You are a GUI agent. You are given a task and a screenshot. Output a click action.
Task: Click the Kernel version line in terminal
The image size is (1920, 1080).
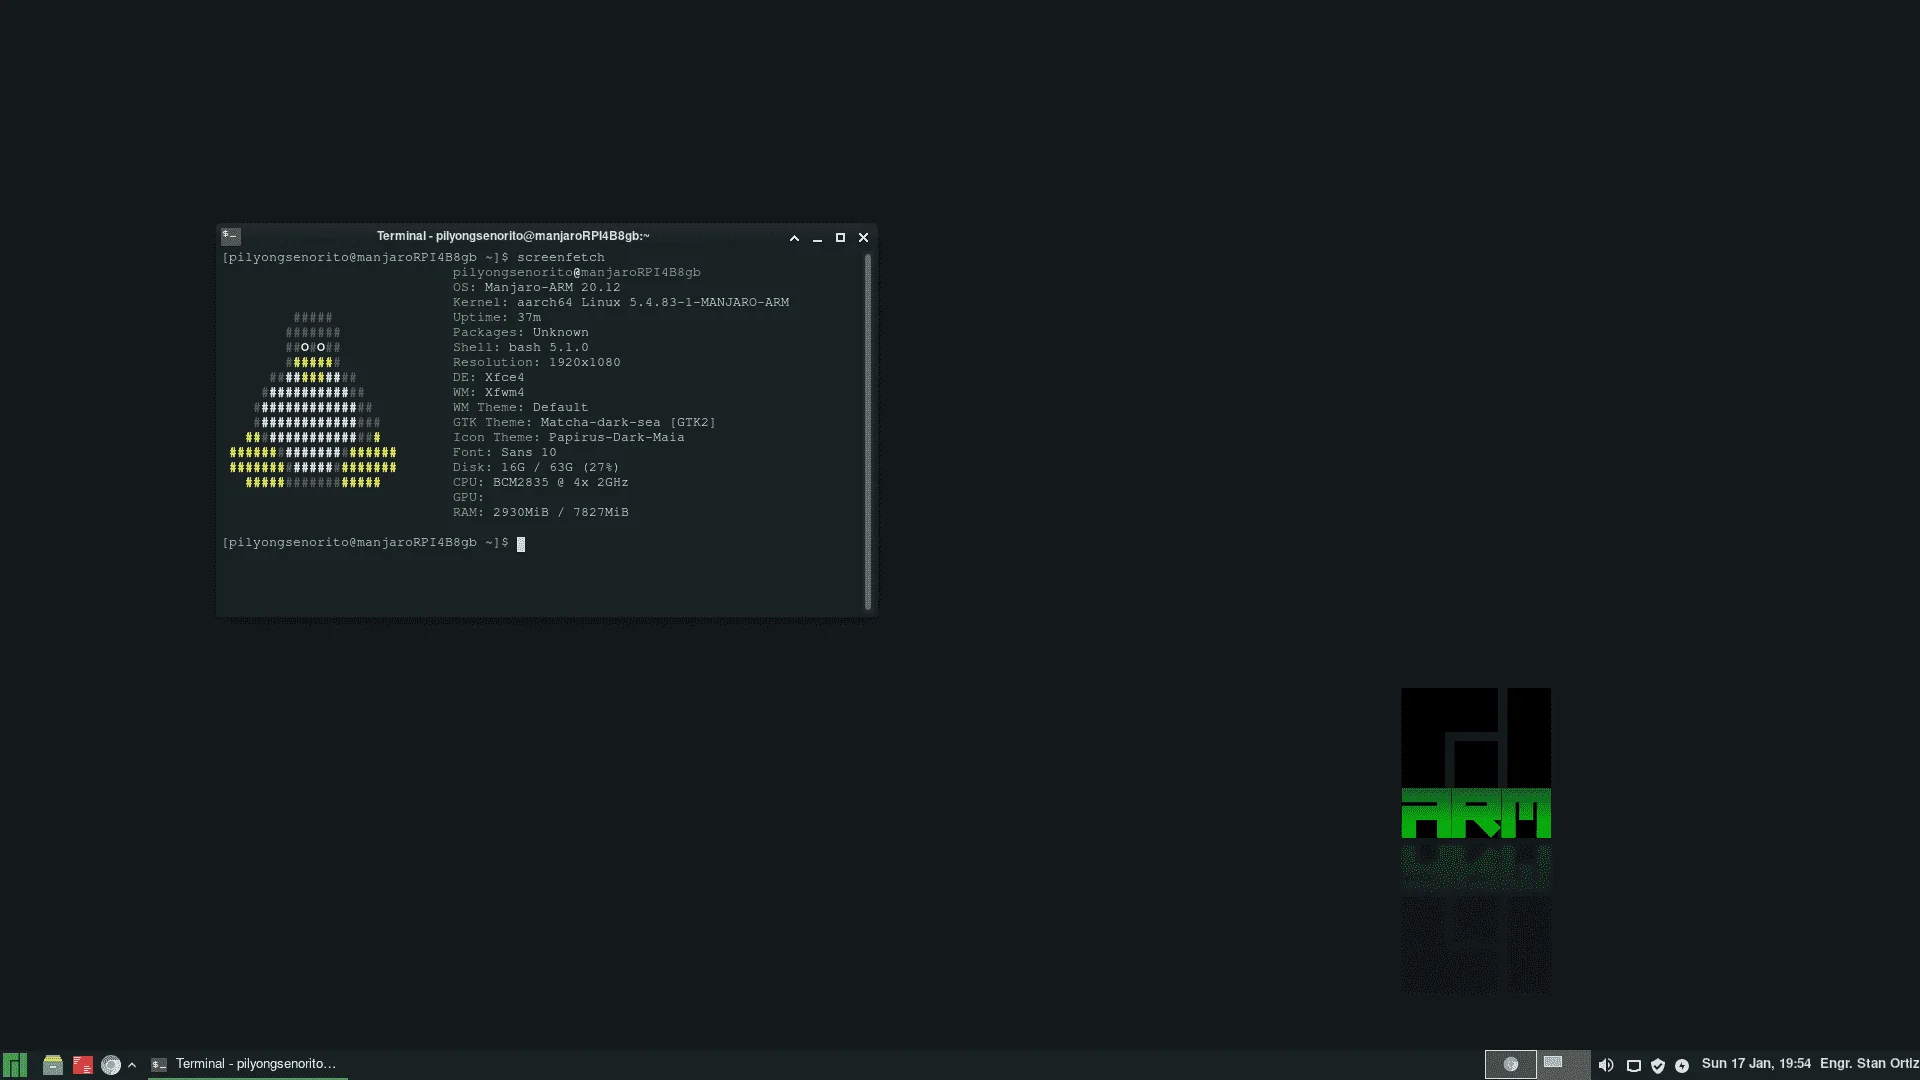pyautogui.click(x=620, y=302)
